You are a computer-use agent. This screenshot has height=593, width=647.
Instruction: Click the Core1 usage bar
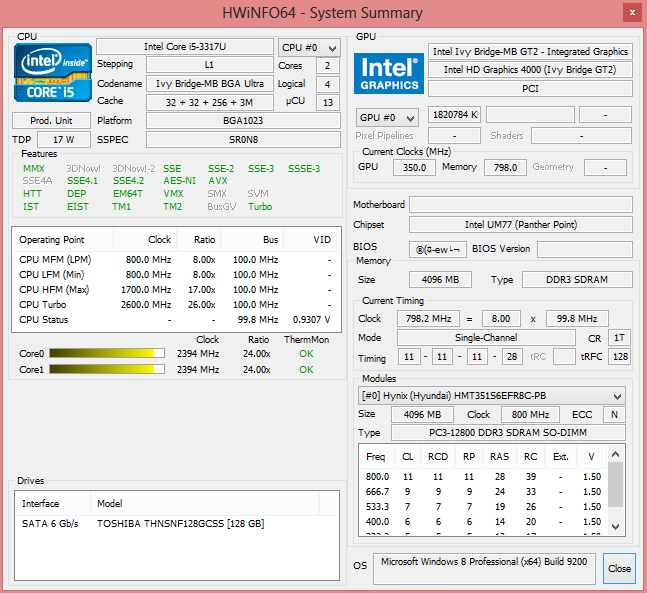(x=107, y=369)
